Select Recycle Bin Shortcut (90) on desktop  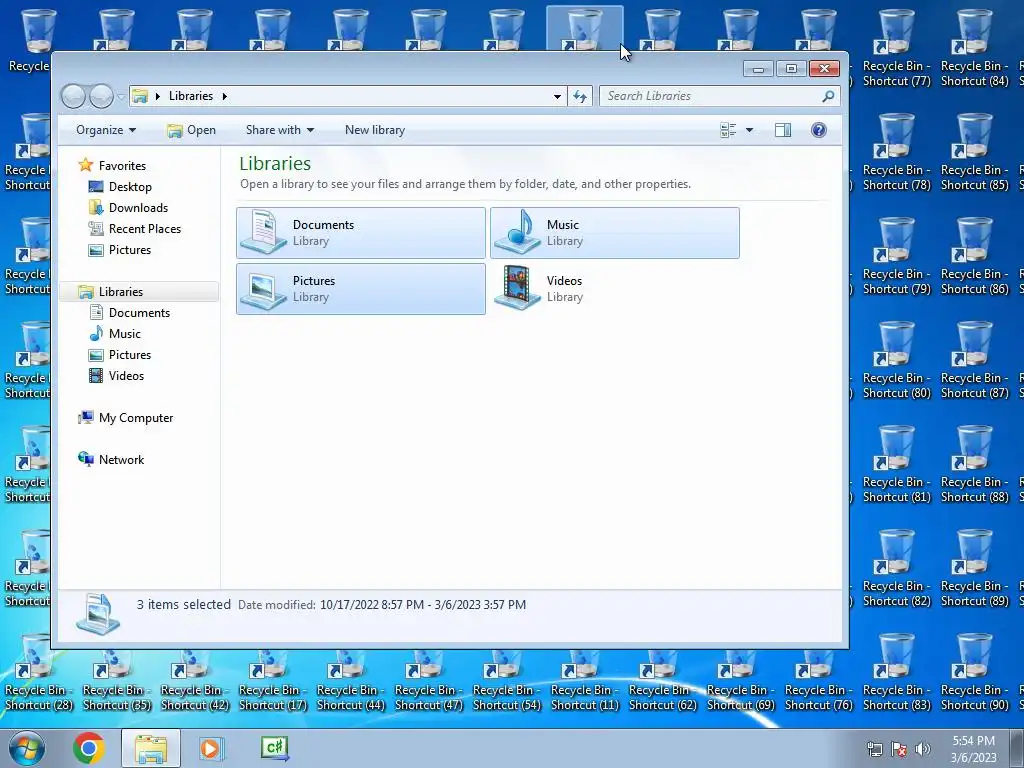tap(974, 671)
